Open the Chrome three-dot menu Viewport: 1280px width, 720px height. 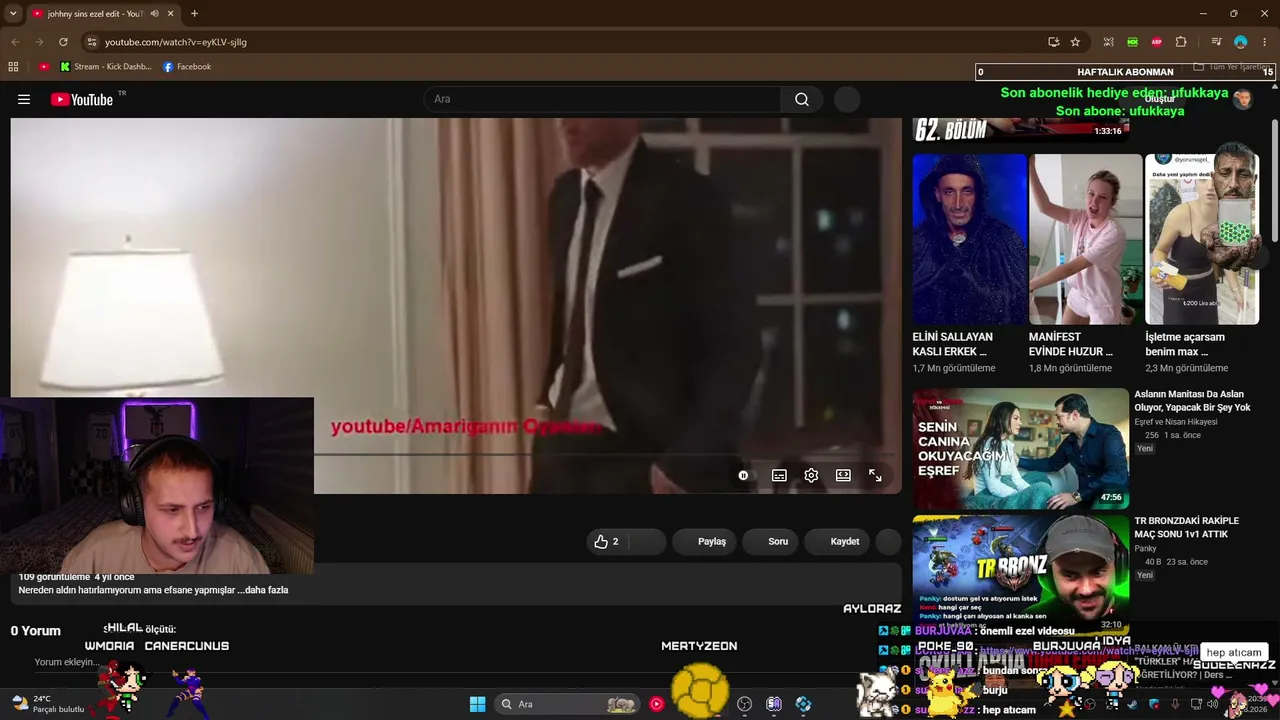1265,42
